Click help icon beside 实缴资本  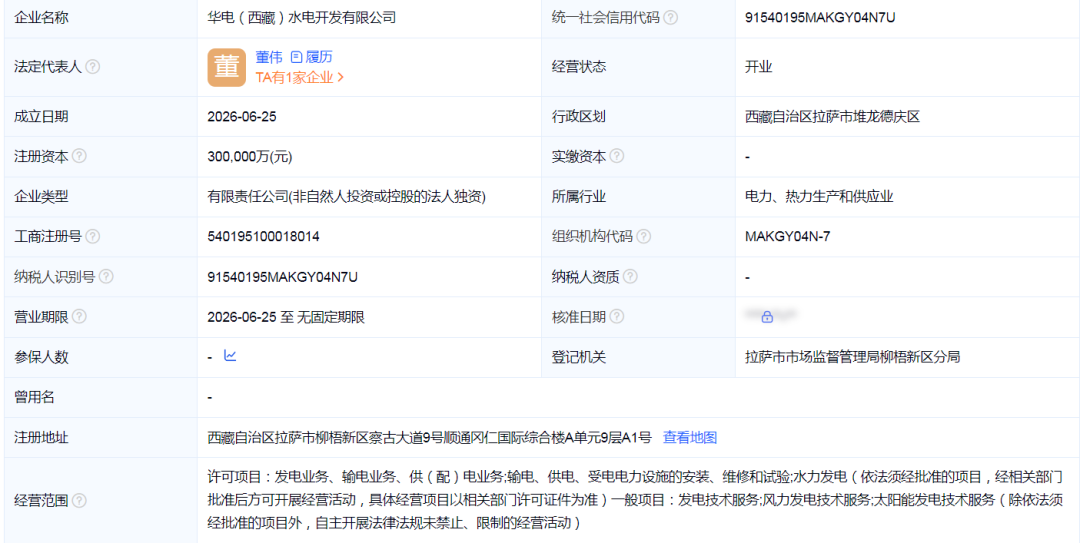[x=616, y=156]
